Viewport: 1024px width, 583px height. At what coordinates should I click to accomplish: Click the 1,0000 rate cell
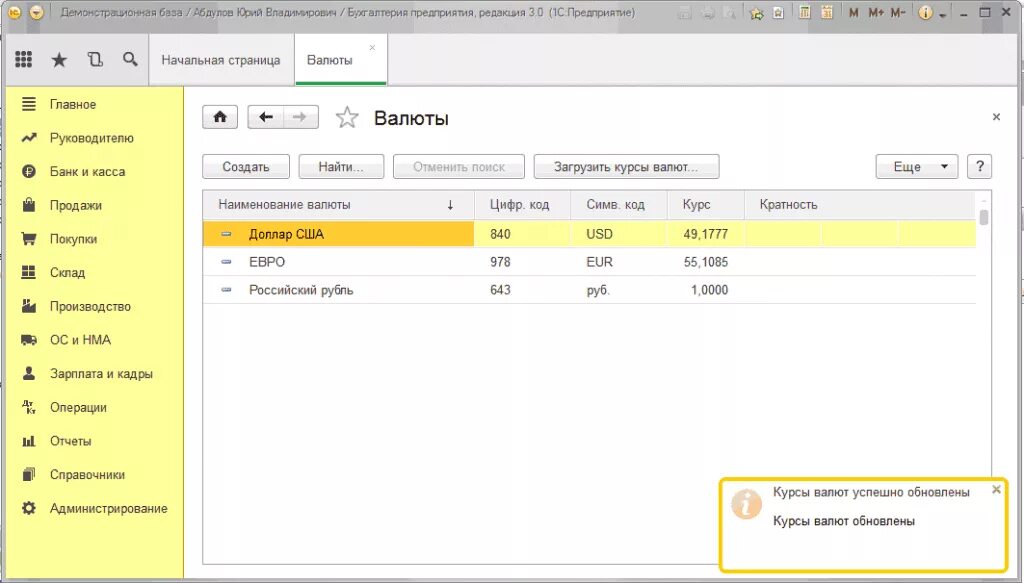[x=705, y=290]
